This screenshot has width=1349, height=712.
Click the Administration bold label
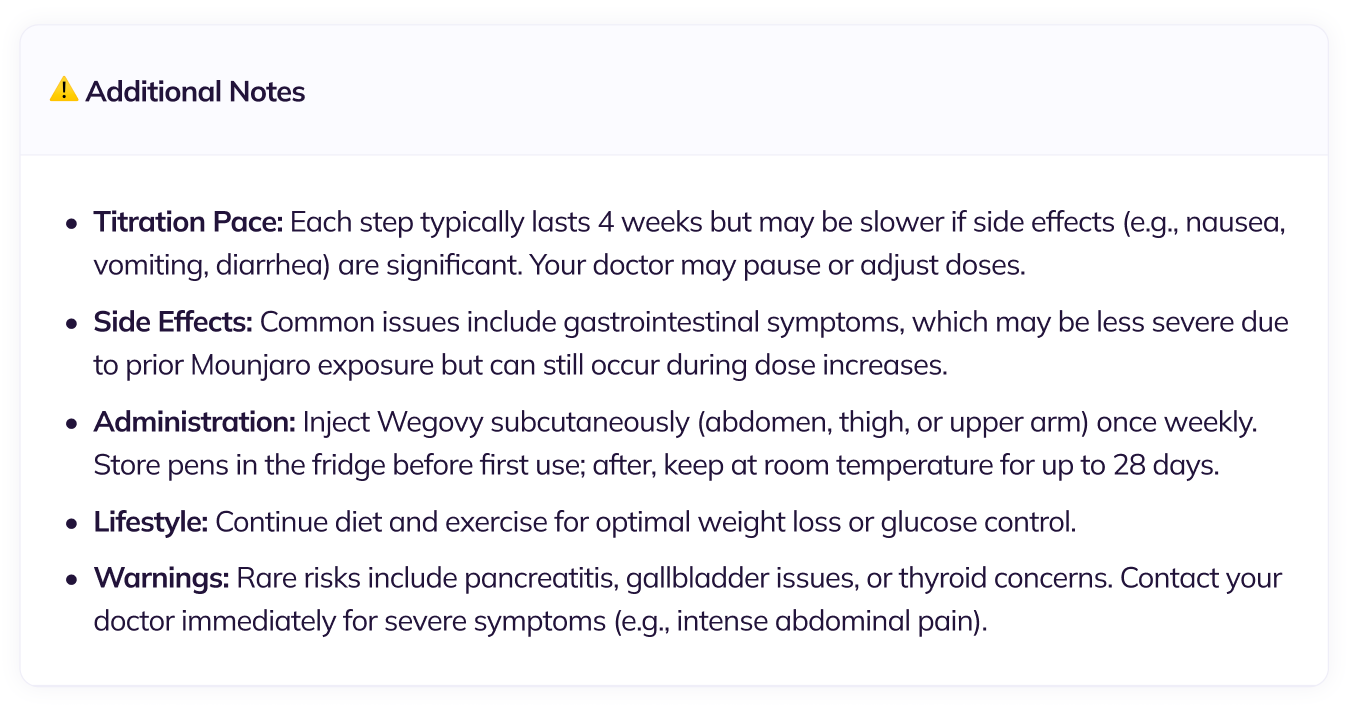pos(195,422)
